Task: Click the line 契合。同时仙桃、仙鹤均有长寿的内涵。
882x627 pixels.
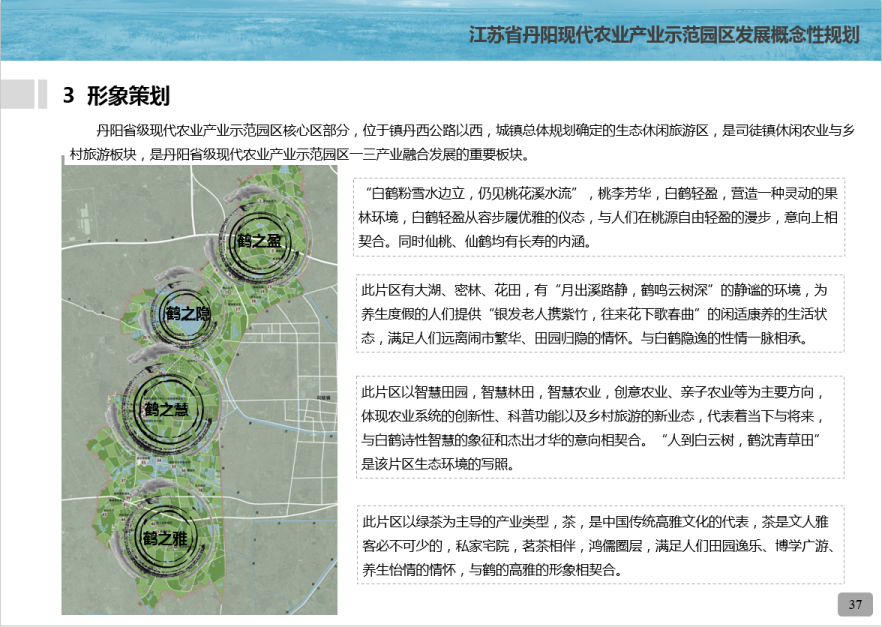Action: (475, 241)
